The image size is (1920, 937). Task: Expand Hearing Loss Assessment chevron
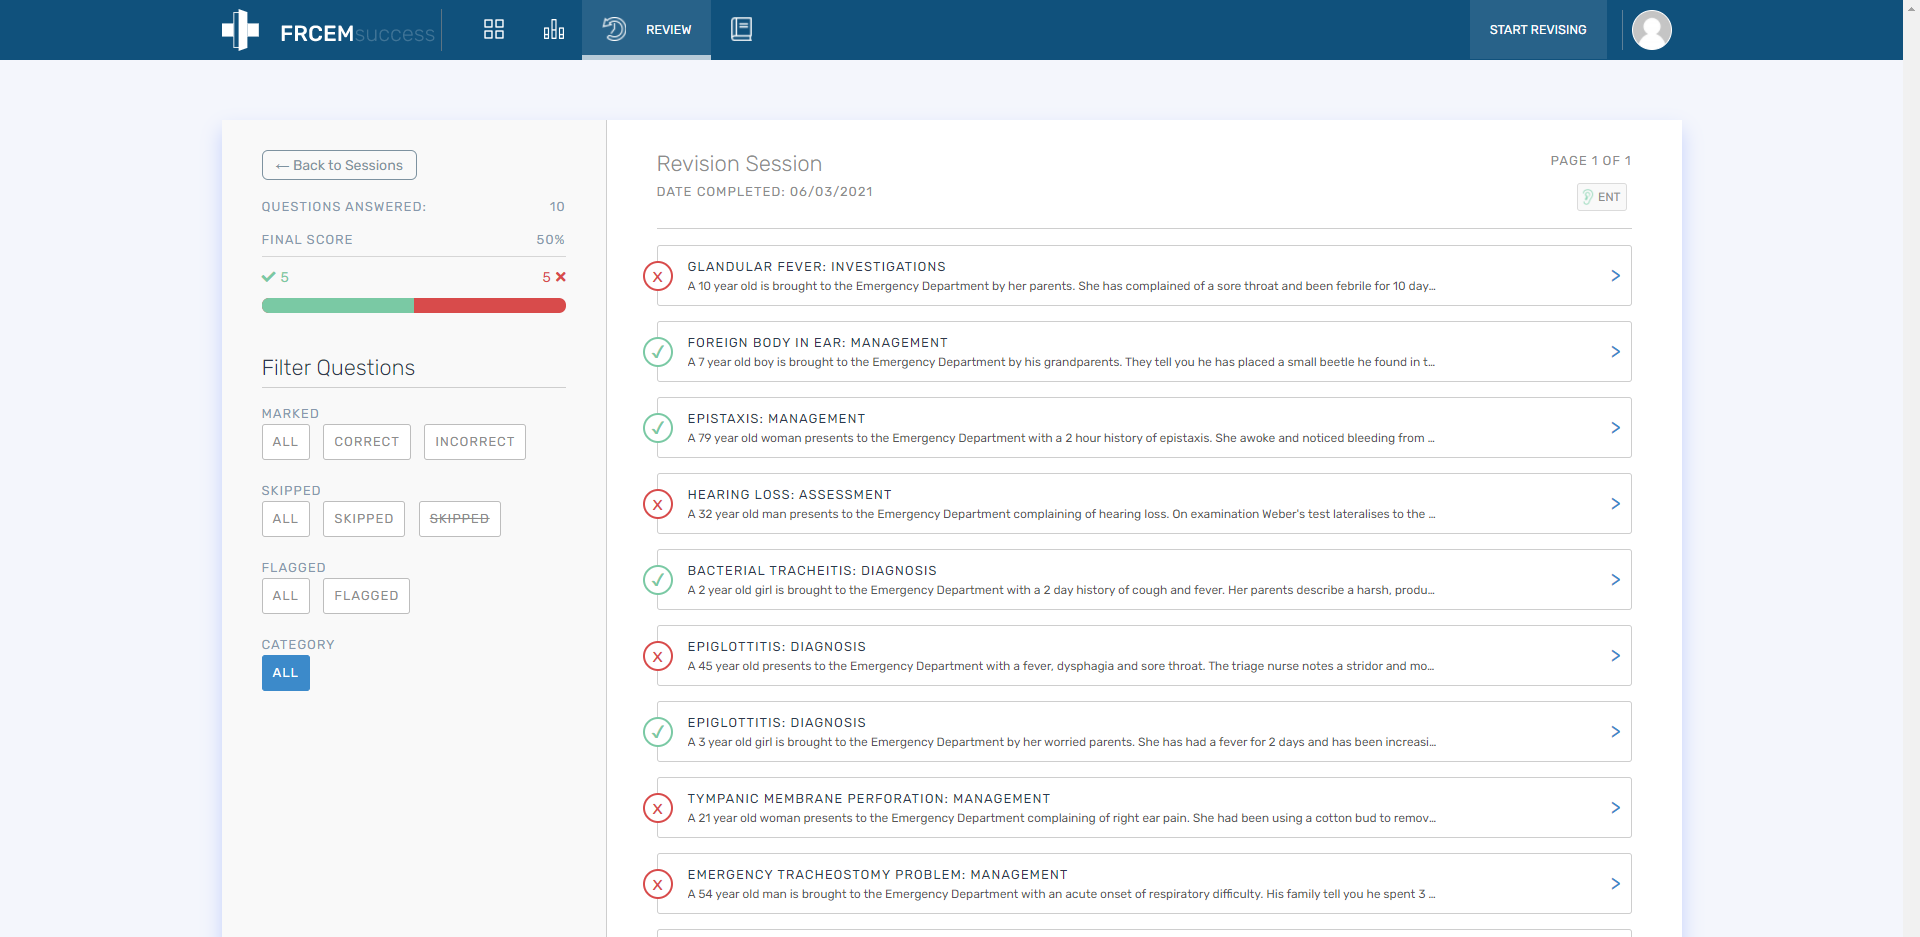[1615, 504]
